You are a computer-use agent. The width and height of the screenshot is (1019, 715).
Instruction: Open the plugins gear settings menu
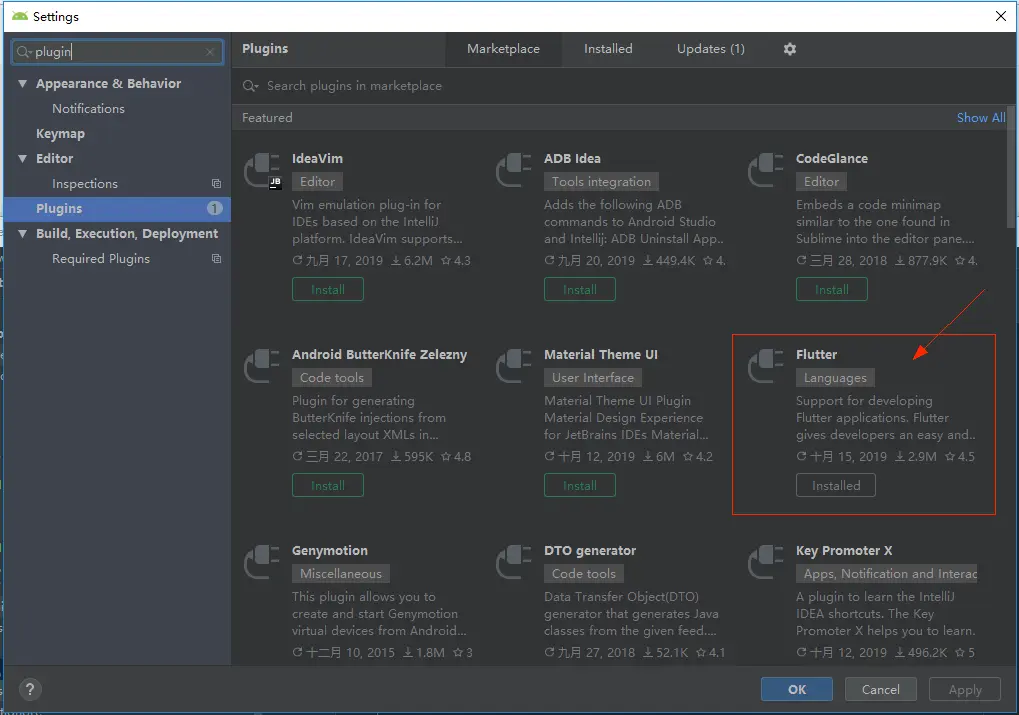coord(790,49)
